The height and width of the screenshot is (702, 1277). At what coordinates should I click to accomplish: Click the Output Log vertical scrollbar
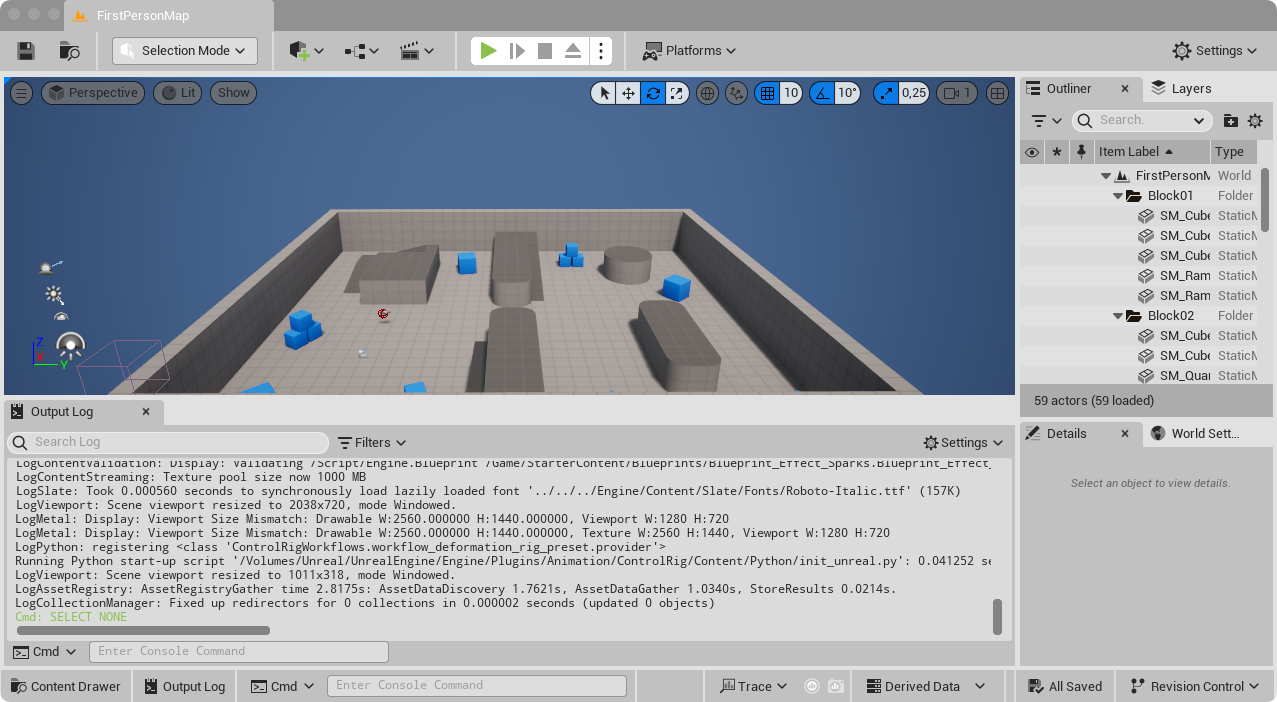pos(997,617)
